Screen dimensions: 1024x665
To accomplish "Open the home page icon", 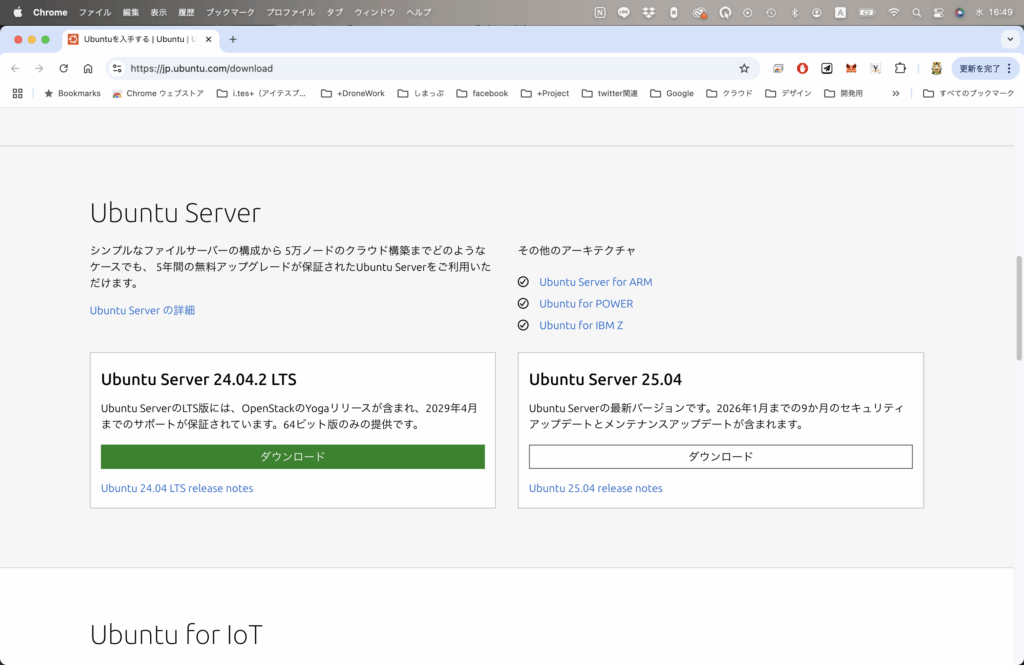I will tap(88, 68).
